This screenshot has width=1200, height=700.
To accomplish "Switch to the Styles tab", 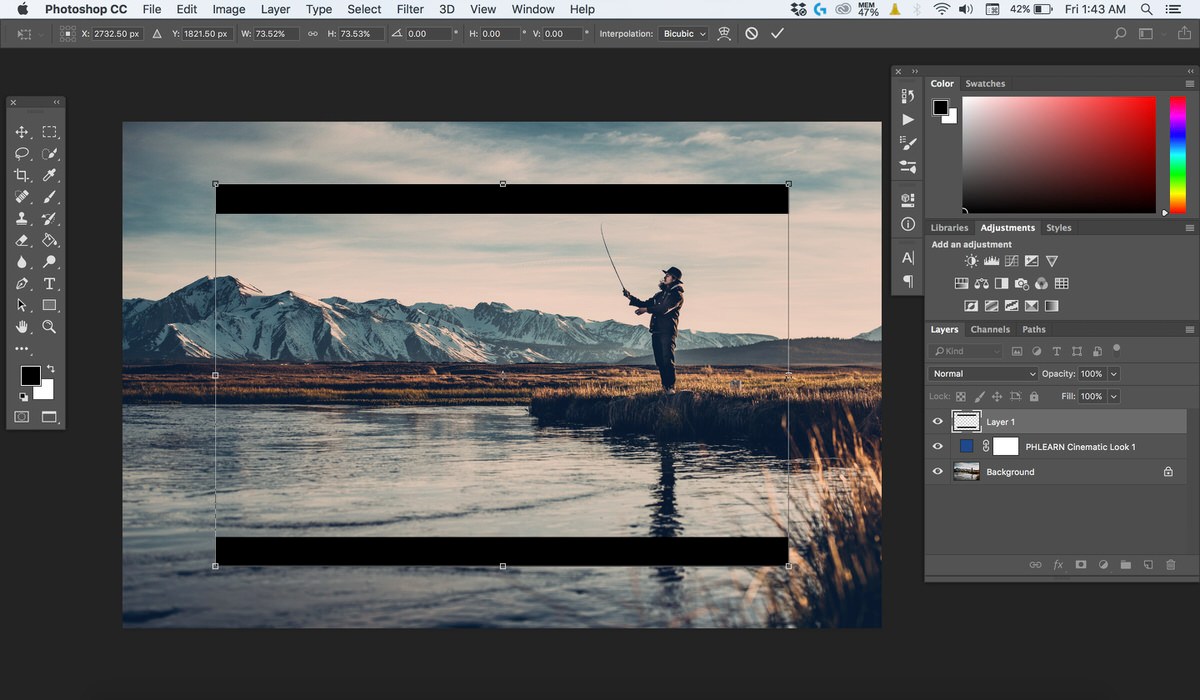I will [1059, 228].
